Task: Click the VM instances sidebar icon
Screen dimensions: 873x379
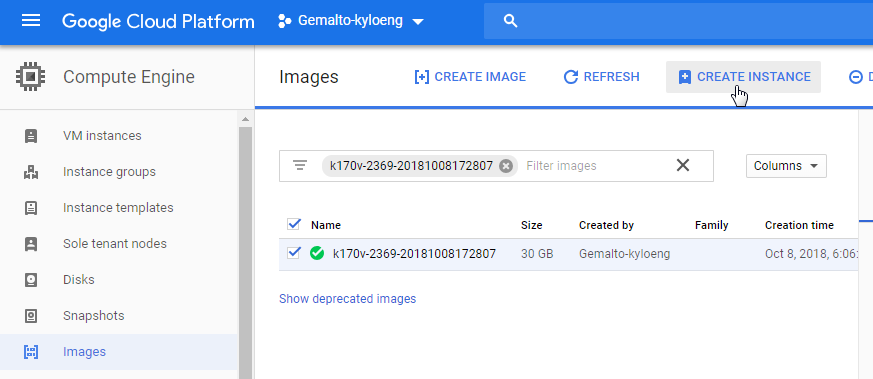Action: [x=31, y=136]
